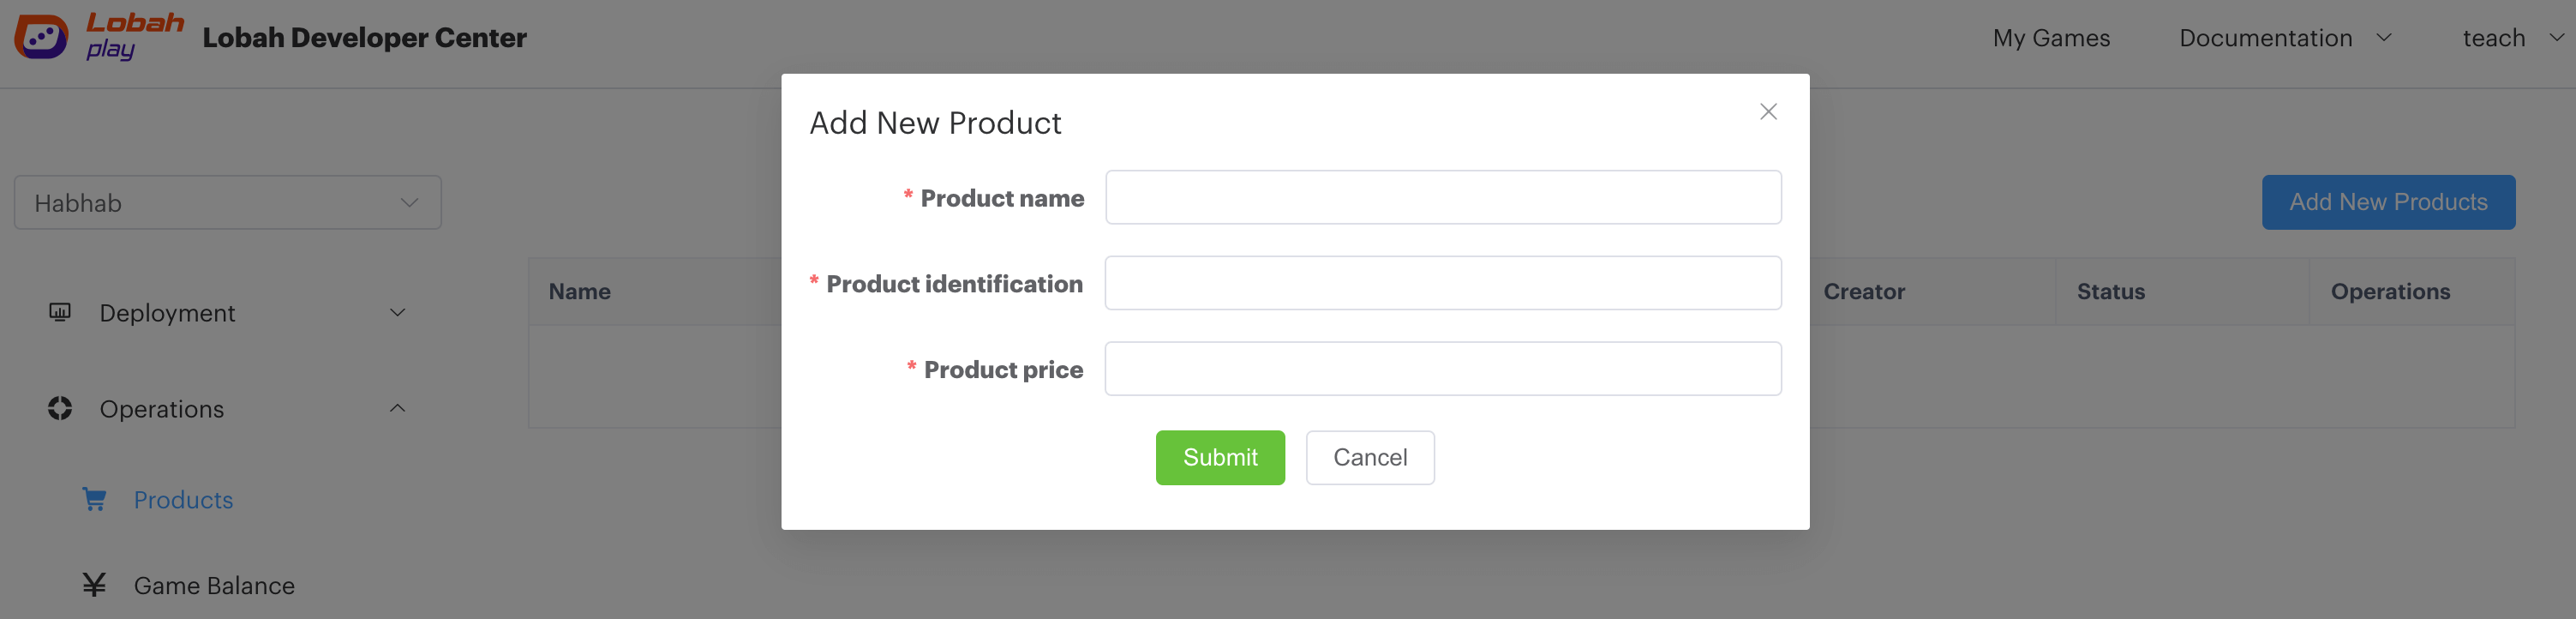The height and width of the screenshot is (619, 2576).
Task: Open the teach user account dropdown
Action: [2512, 38]
